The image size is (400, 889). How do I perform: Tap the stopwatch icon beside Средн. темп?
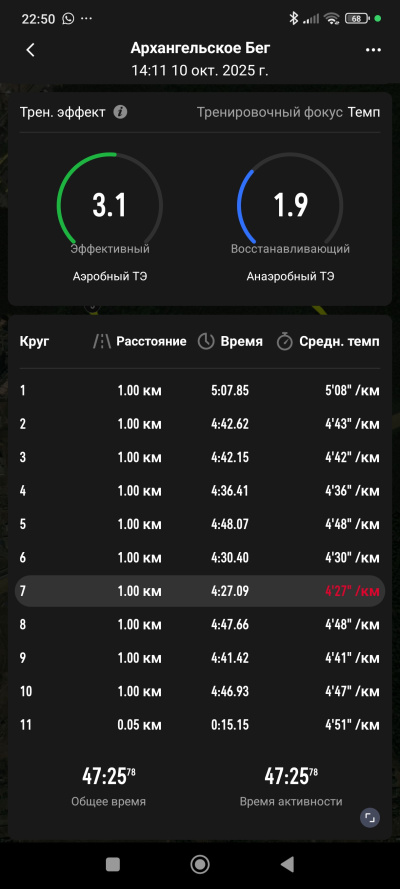(x=284, y=341)
